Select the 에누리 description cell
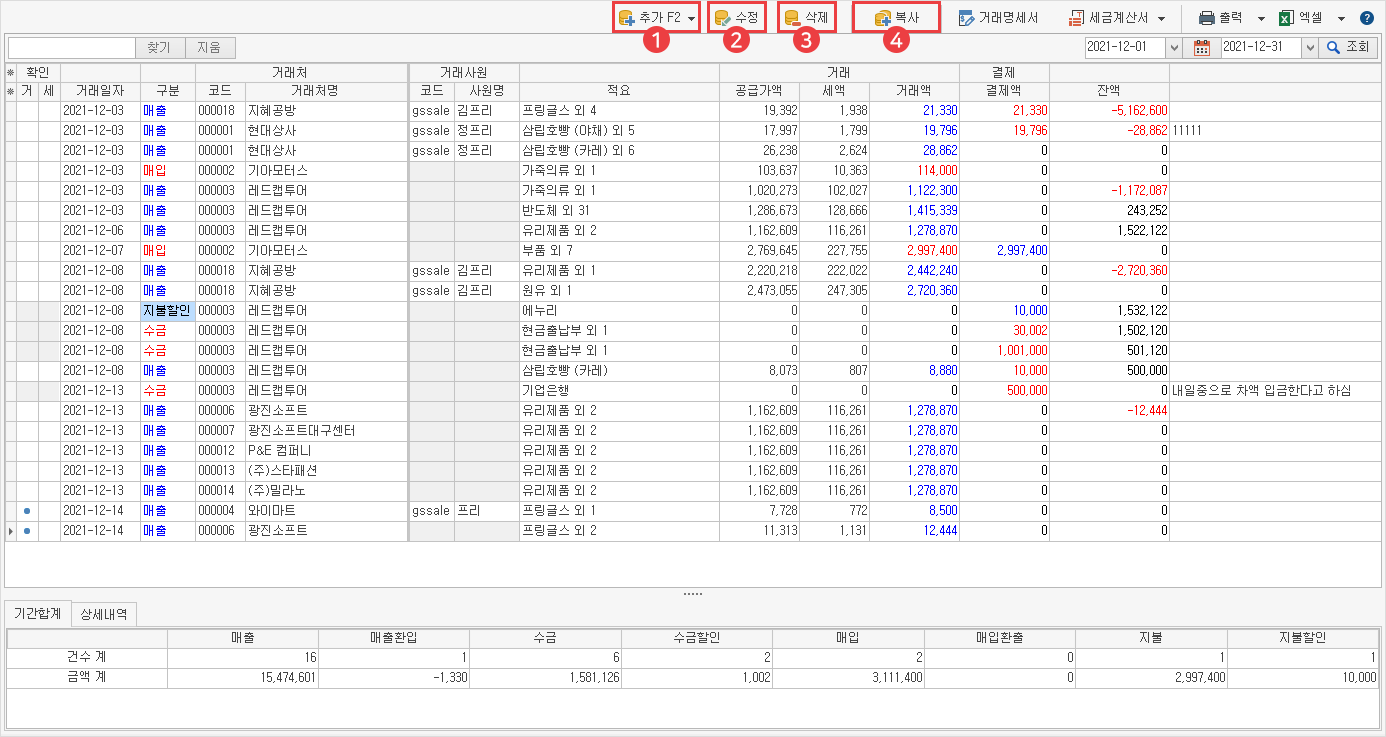 [619, 310]
